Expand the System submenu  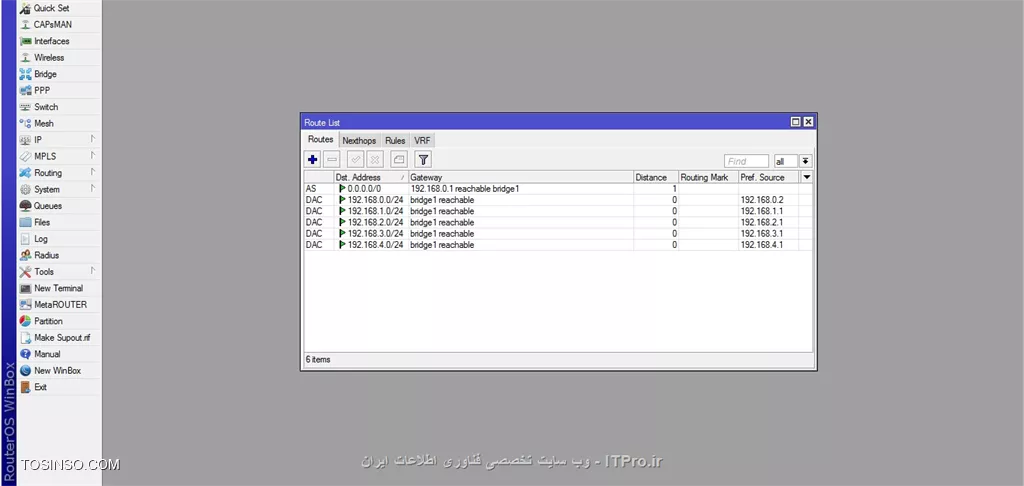(59, 189)
